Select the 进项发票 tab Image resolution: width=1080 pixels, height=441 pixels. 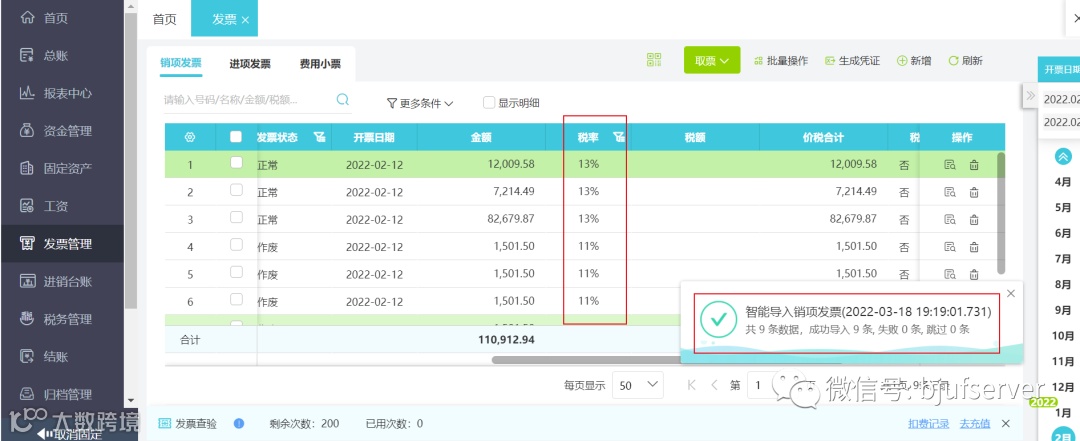point(250,64)
